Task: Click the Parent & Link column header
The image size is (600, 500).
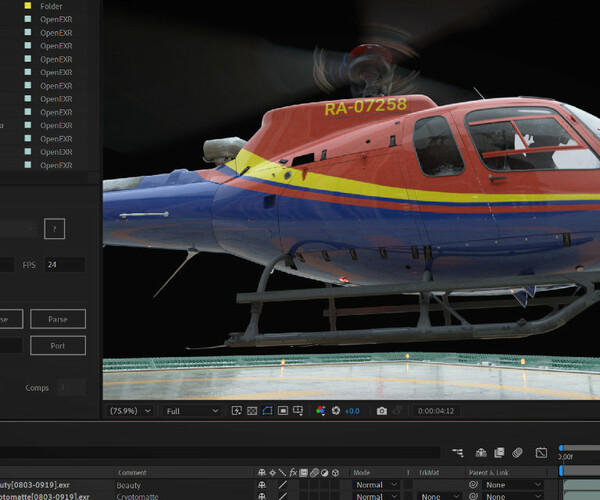Action: tap(489, 473)
